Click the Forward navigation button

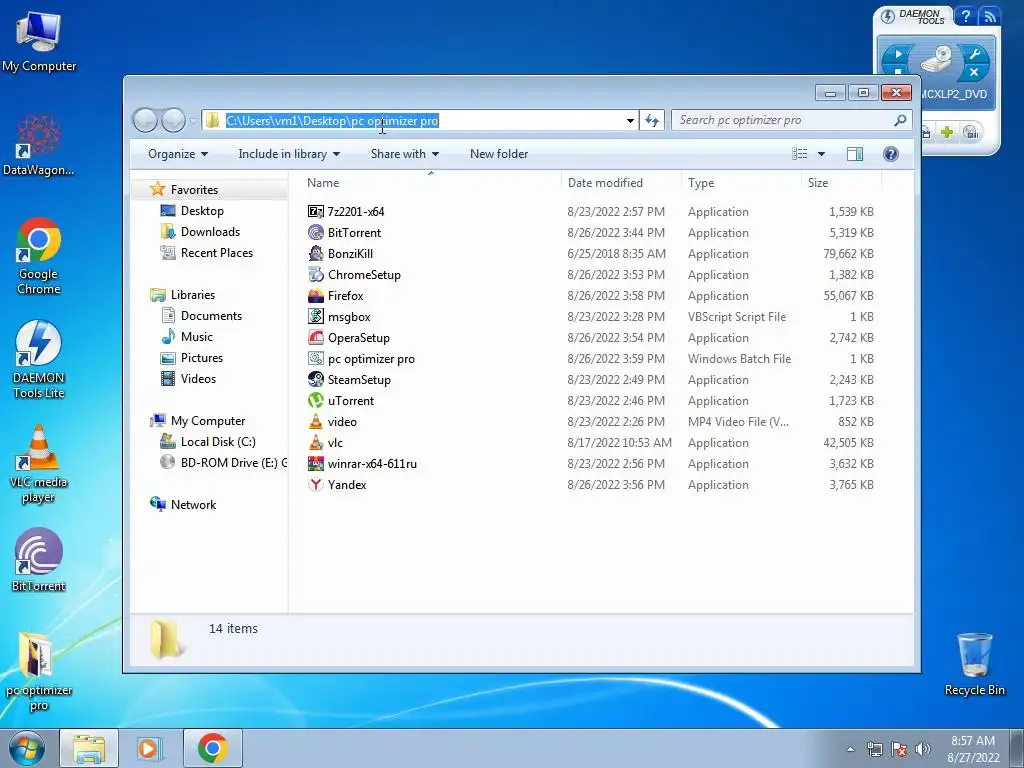173,120
